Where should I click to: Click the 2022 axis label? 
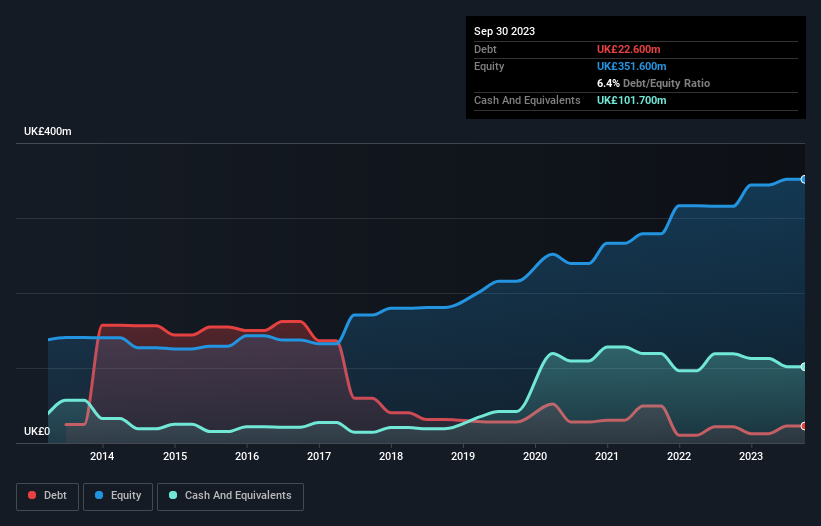[679, 456]
